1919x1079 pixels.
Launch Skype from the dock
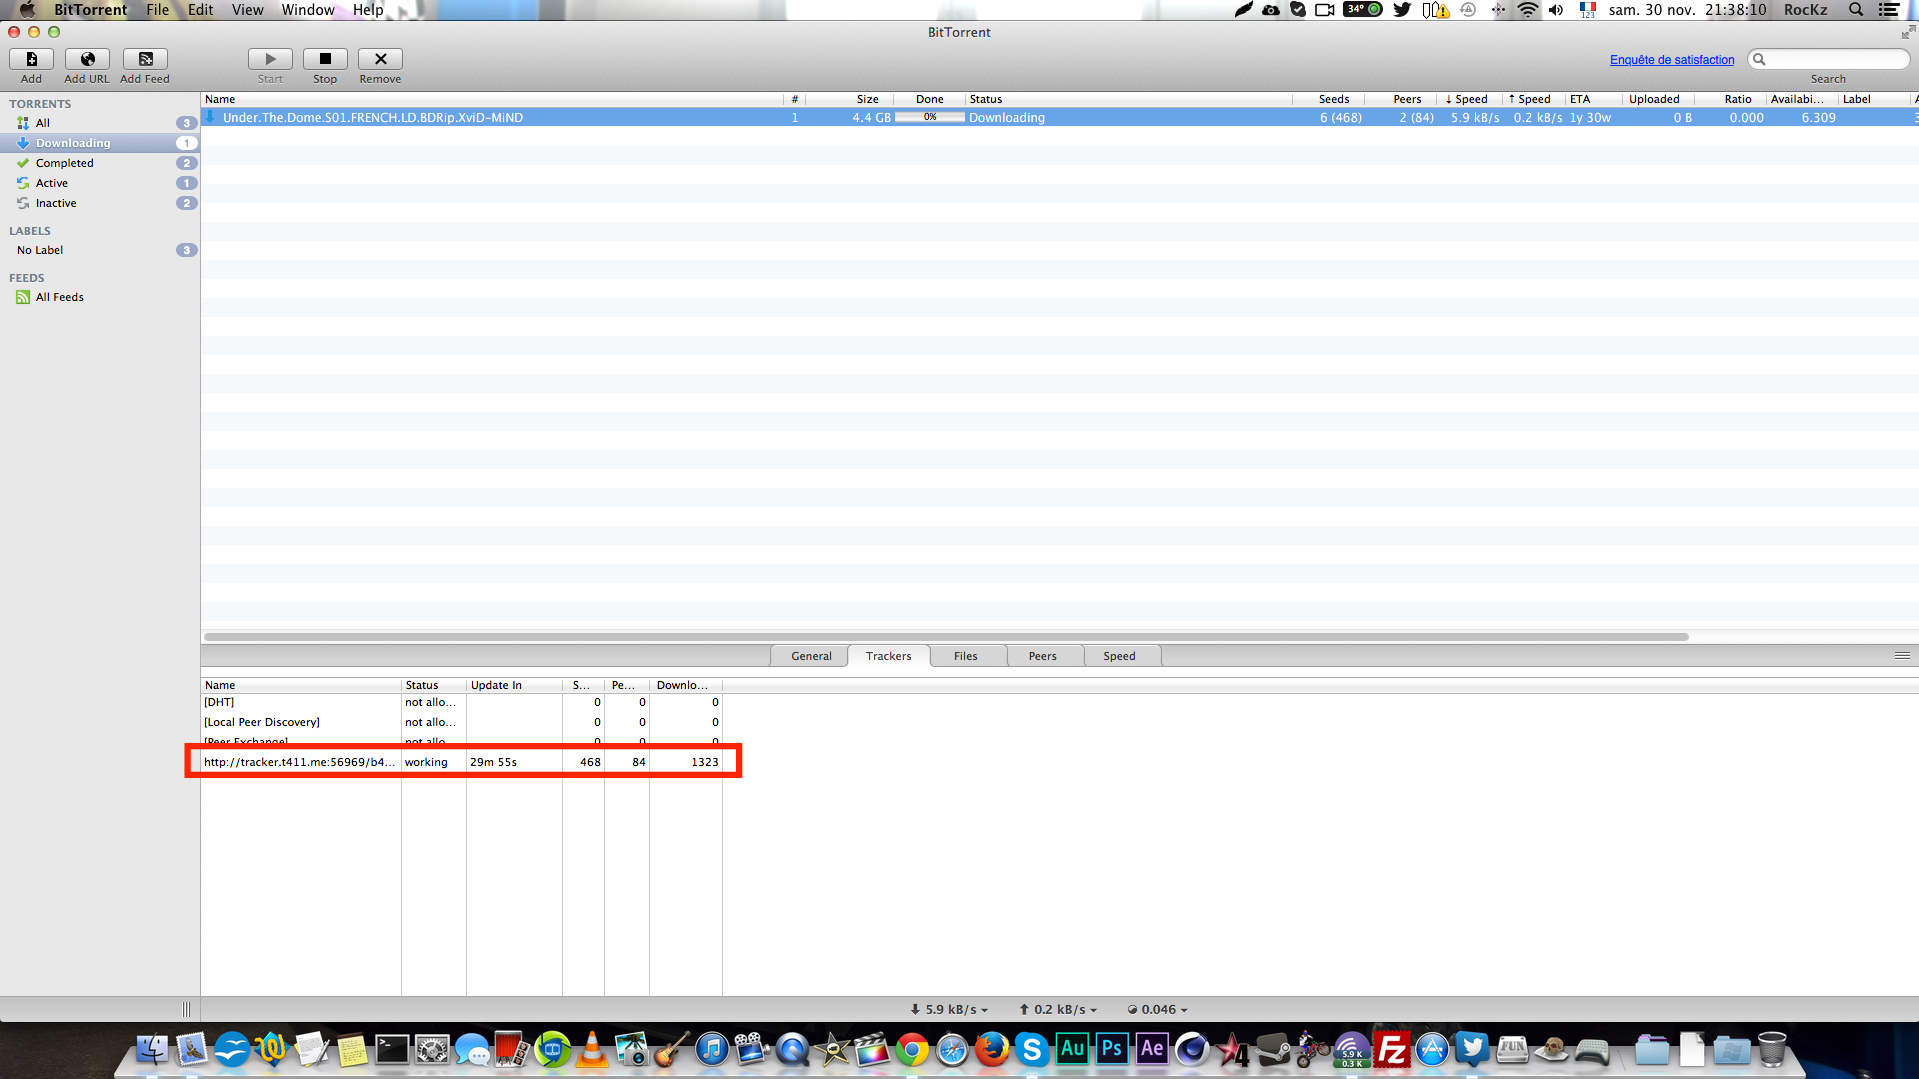pos(1032,1050)
